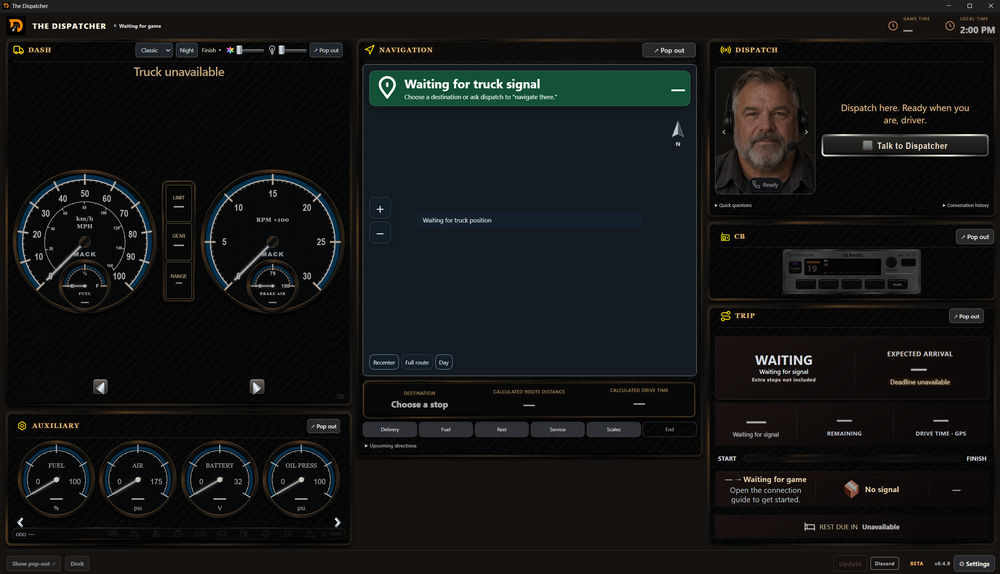The image size is (1000, 574).
Task: Select previous dispatcher portrait arrow
Action: pos(723,132)
